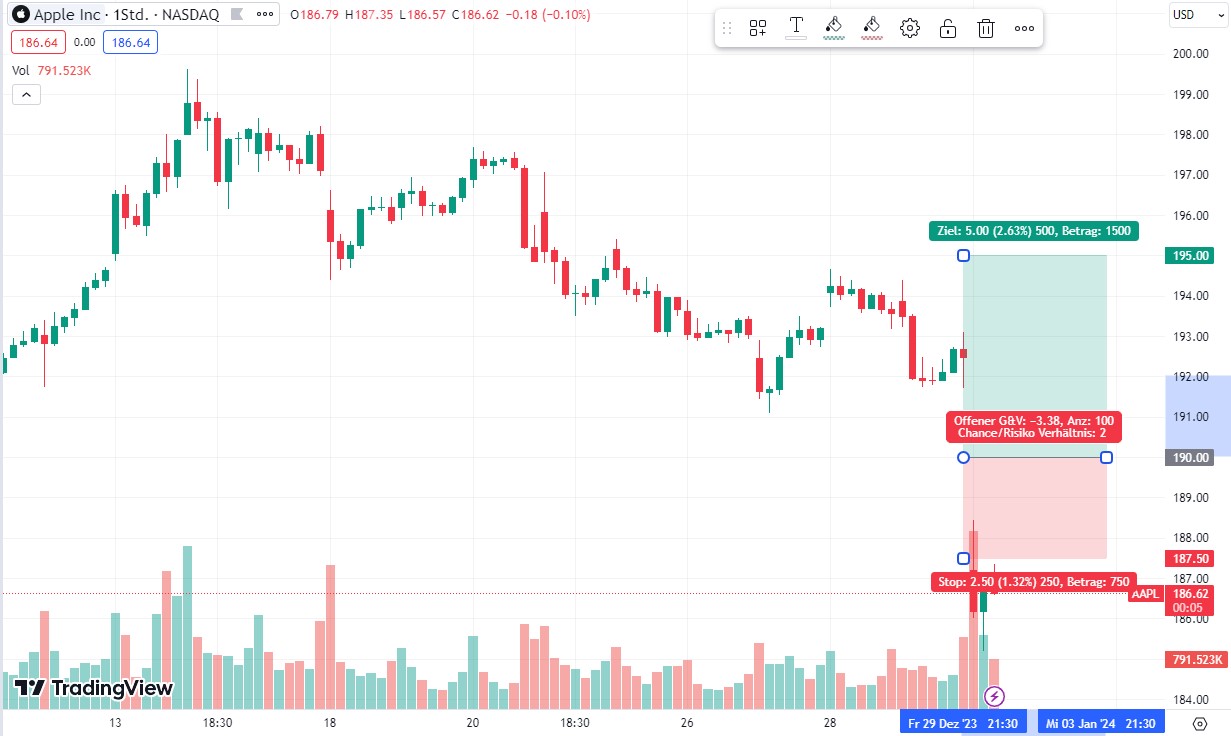Select the text color tool

pyautogui.click(x=796, y=28)
